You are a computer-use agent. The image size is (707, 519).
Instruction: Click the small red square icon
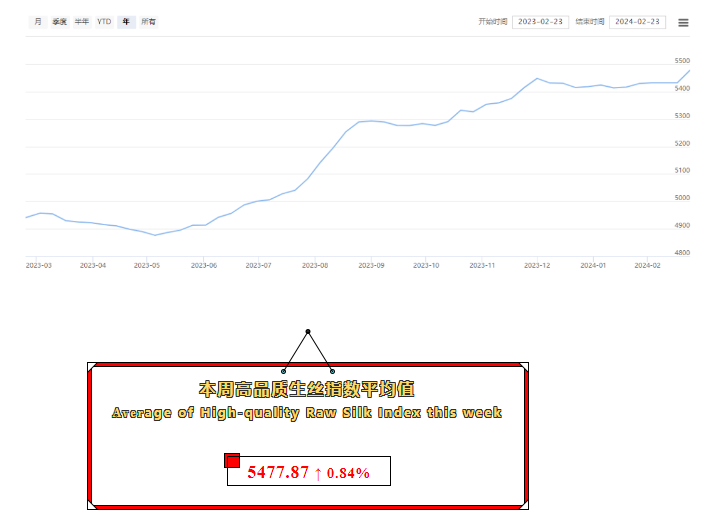[232, 460]
